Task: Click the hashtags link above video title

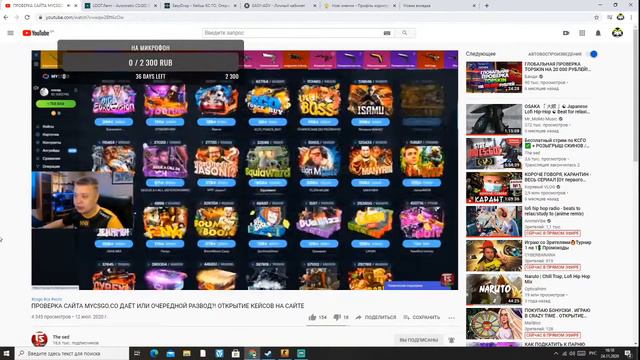Action: (x=47, y=299)
